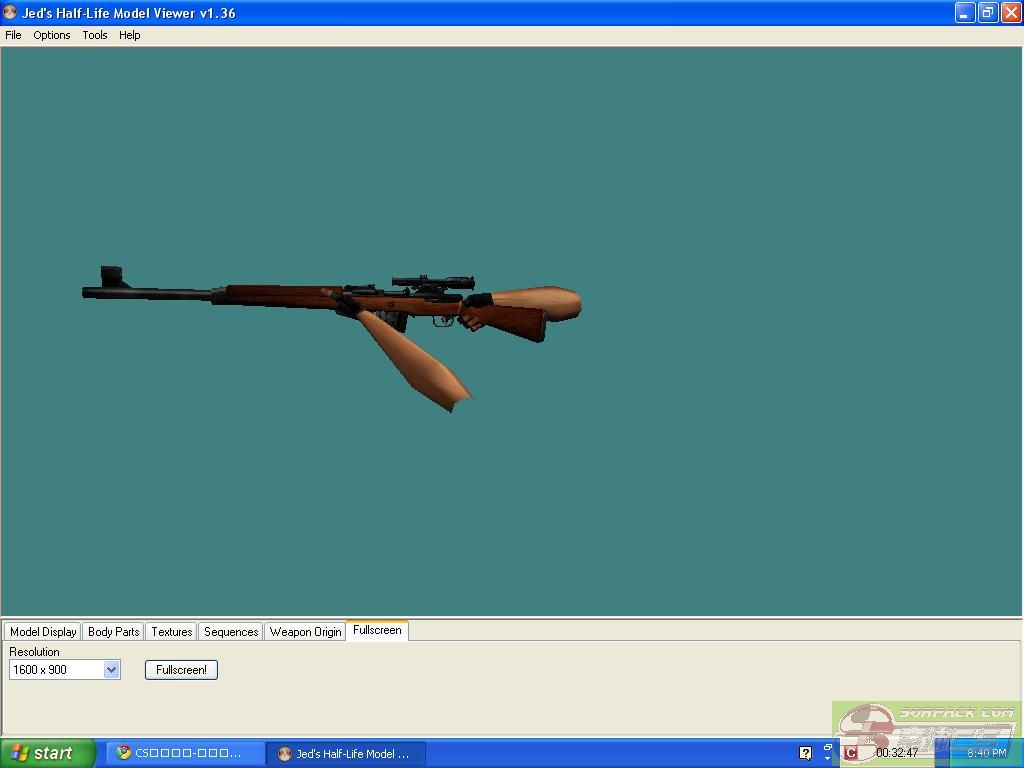Open the Options menu
This screenshot has height=768, width=1024.
pos(52,35)
